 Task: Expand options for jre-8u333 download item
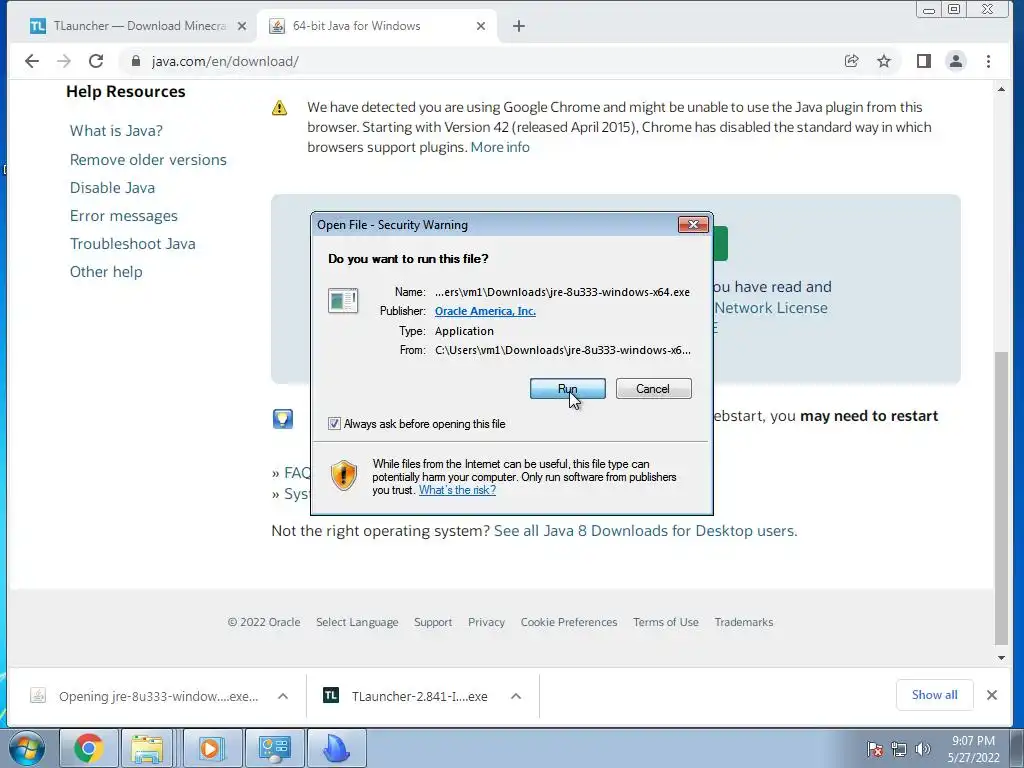click(x=283, y=696)
